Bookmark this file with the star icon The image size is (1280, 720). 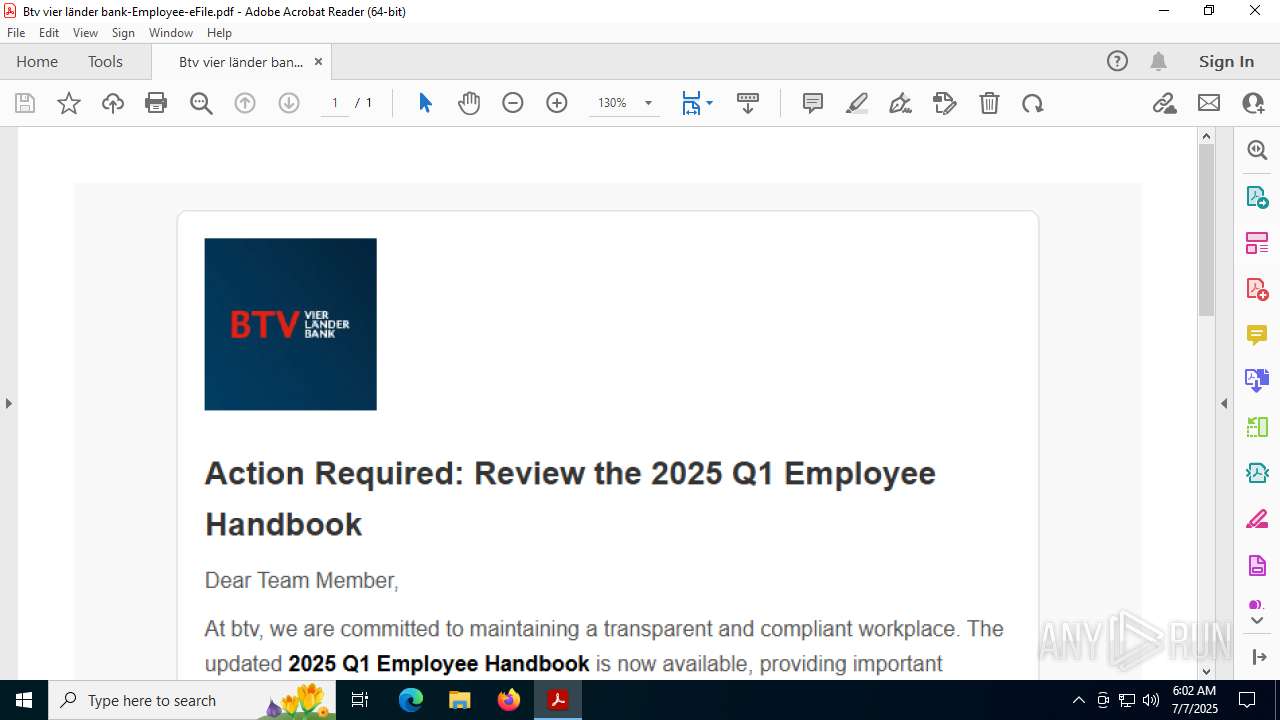[69, 103]
